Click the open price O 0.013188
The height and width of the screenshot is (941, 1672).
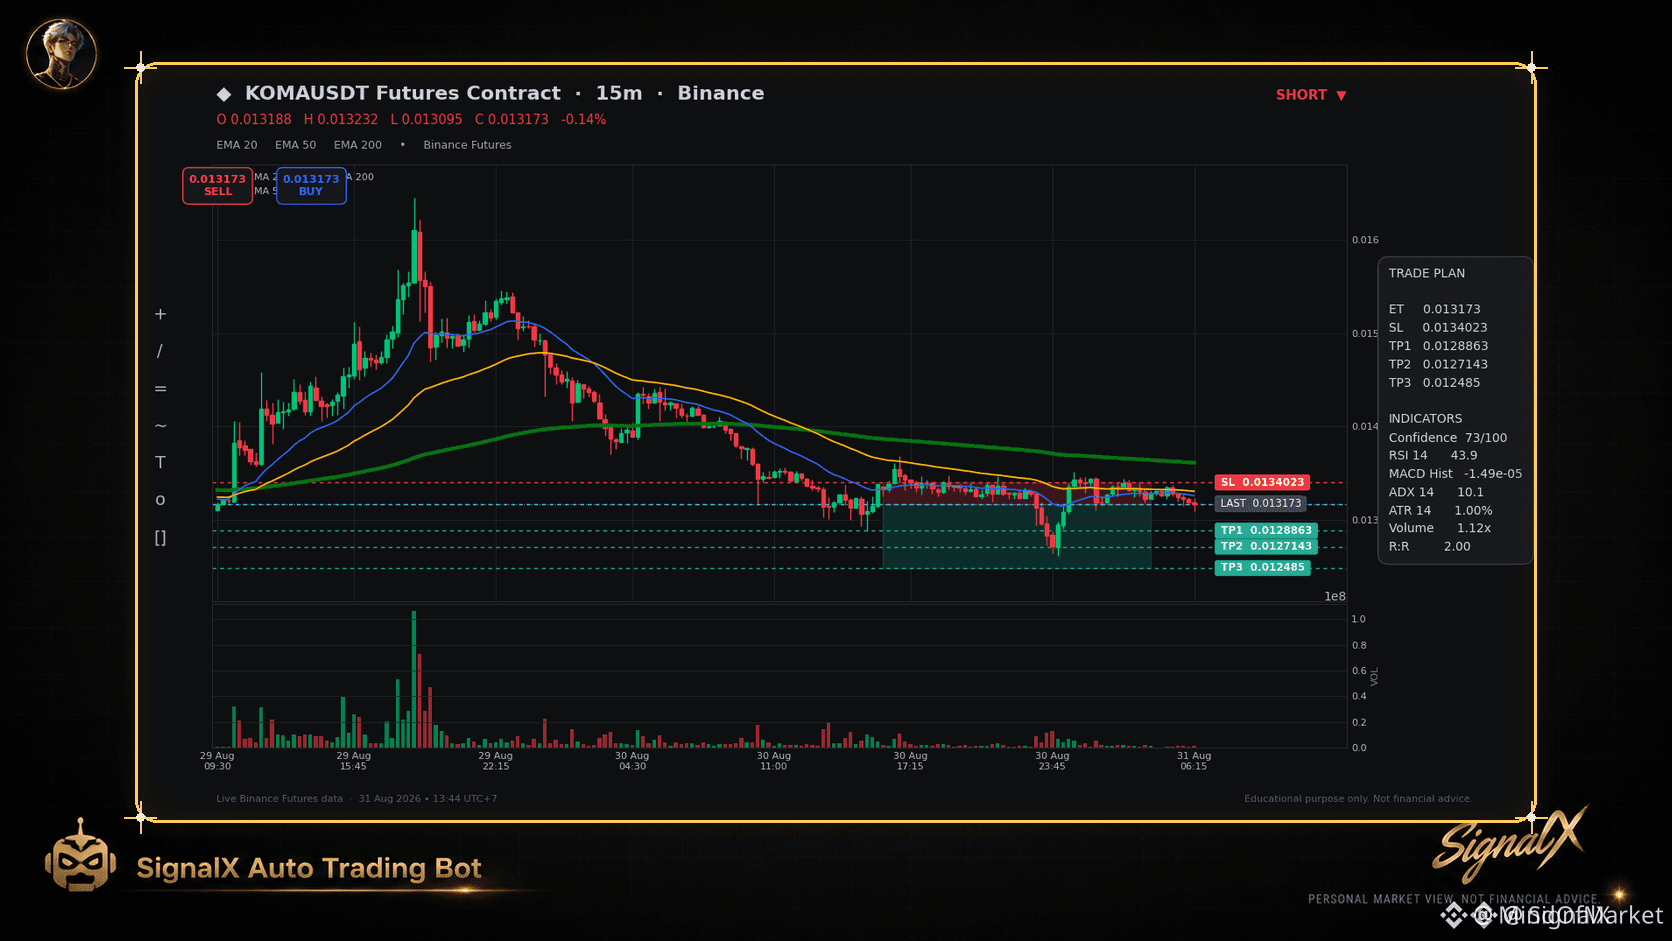(x=254, y=119)
